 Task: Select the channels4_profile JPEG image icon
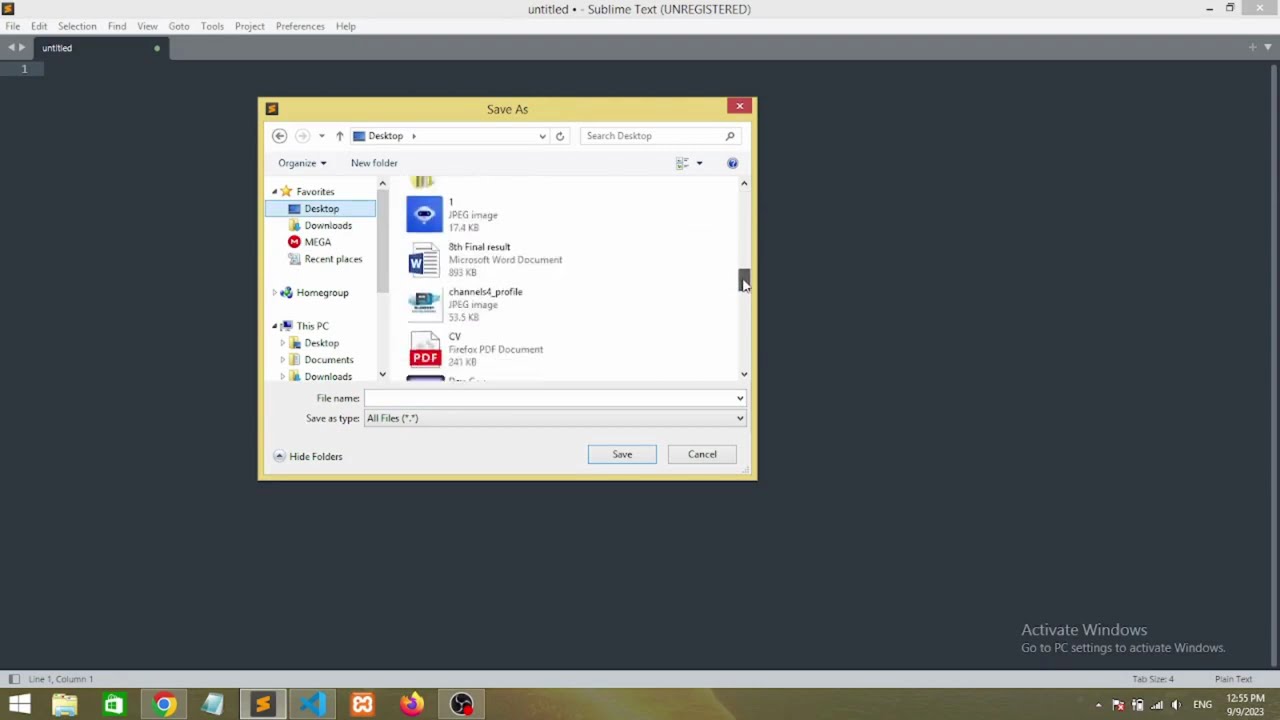coord(424,305)
